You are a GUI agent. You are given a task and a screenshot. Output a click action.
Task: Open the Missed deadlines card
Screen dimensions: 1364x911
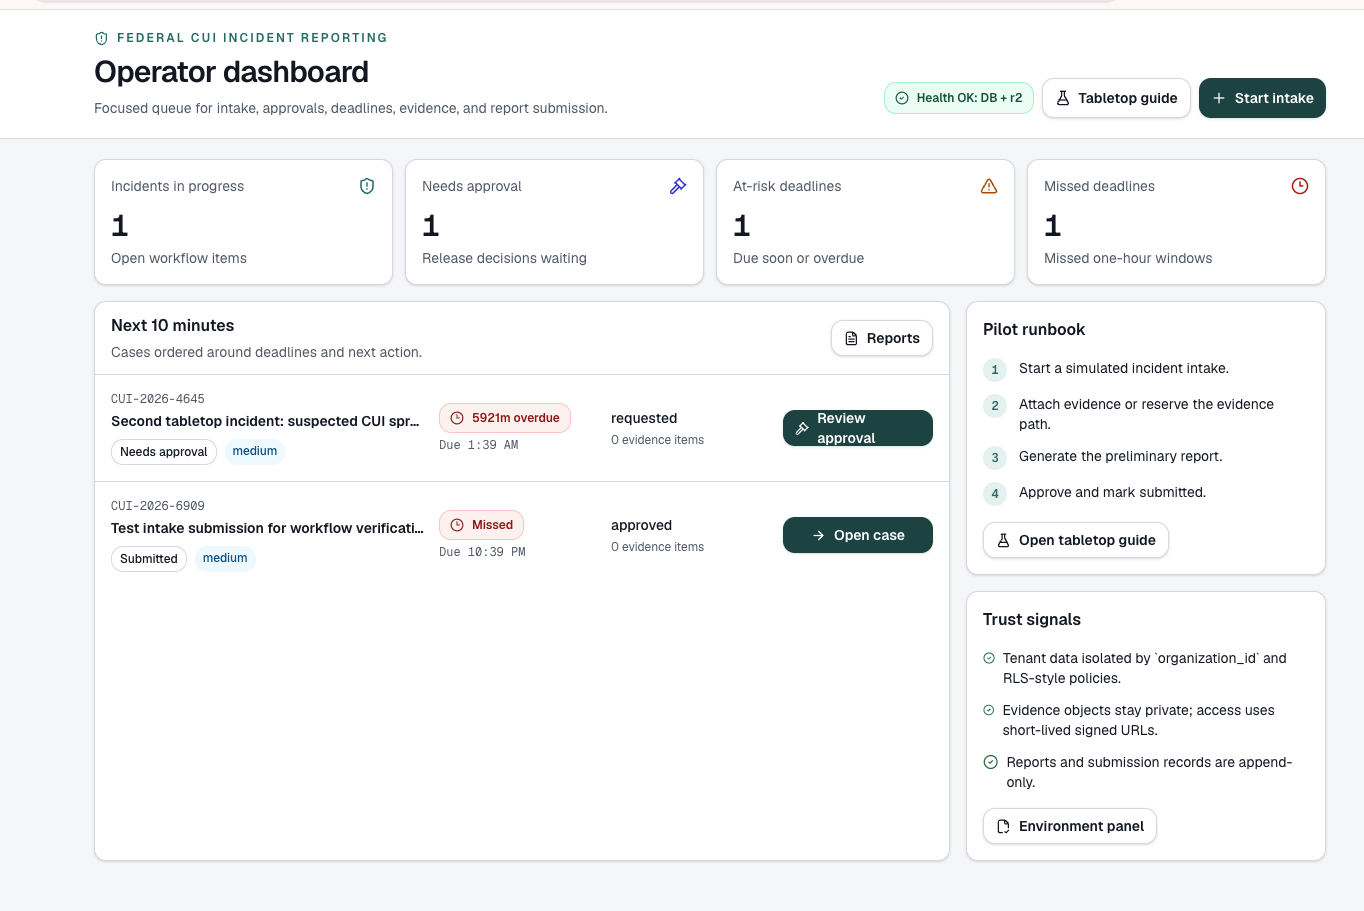[1176, 222]
